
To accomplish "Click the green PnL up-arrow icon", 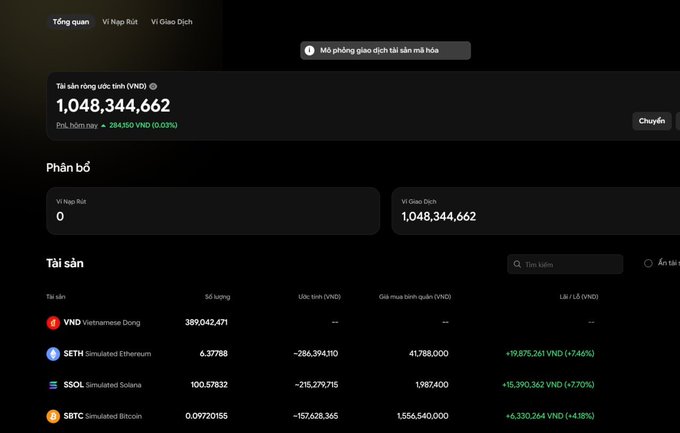I will coord(103,125).
